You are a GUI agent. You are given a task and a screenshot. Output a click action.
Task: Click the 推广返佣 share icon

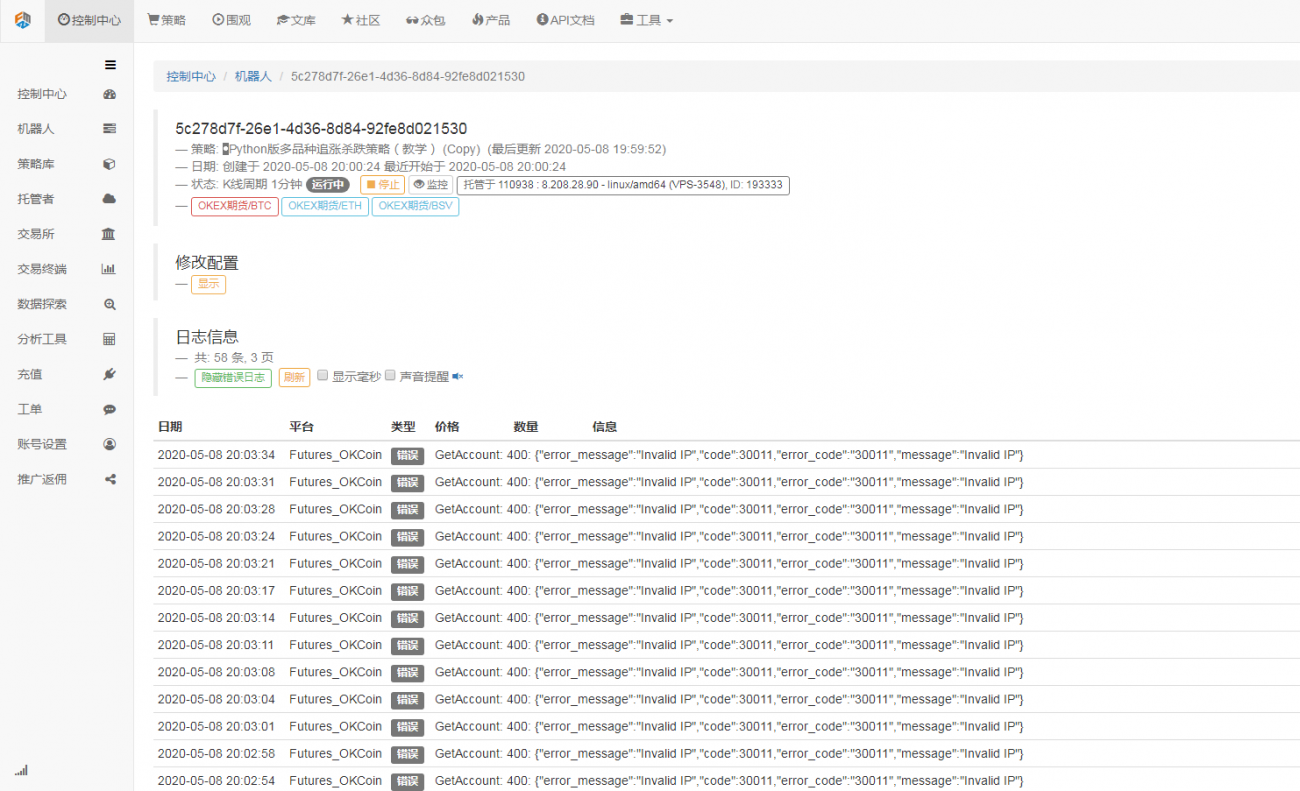(110, 478)
